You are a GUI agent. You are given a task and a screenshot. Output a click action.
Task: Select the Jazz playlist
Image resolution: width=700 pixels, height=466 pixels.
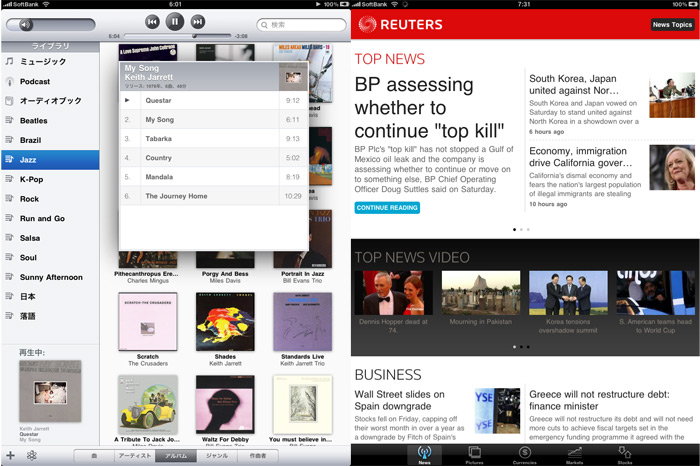point(50,160)
